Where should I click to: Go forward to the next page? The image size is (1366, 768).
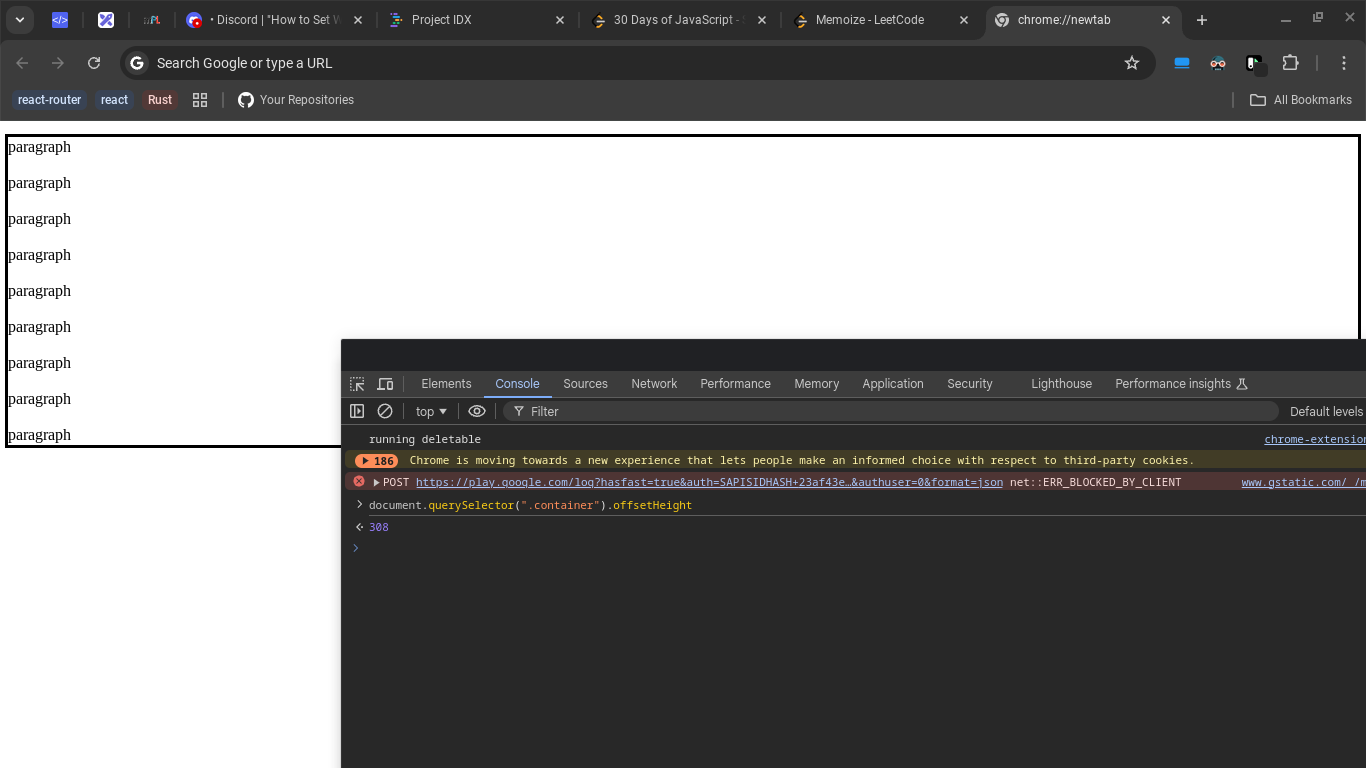[x=58, y=63]
